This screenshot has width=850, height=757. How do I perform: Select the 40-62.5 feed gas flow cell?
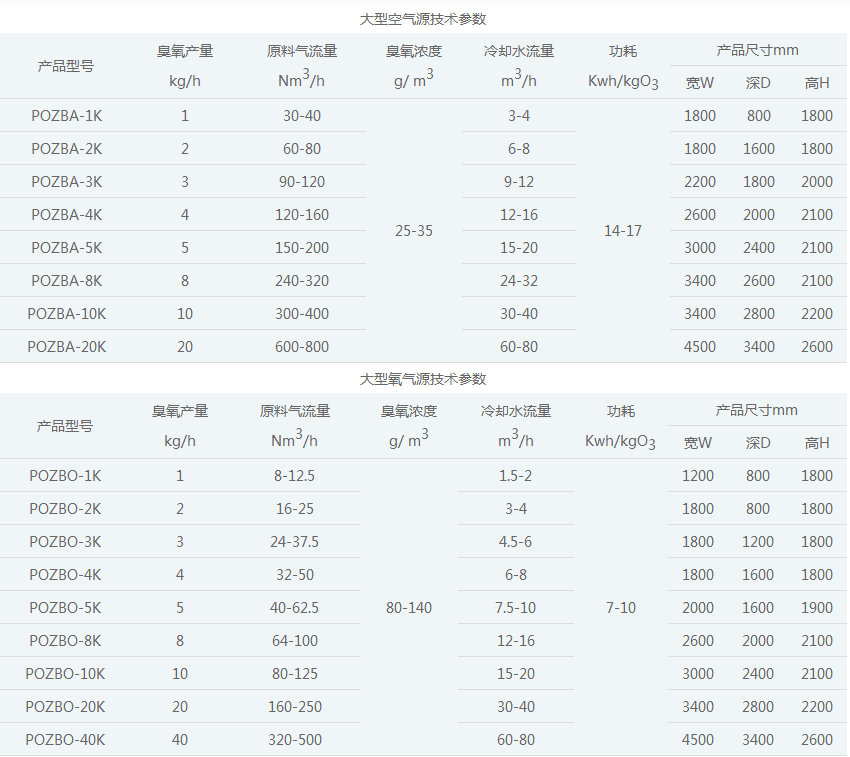(x=295, y=608)
